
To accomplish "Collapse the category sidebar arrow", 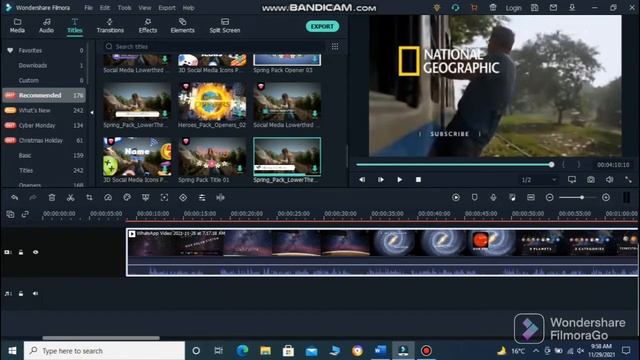I will click(x=92, y=112).
